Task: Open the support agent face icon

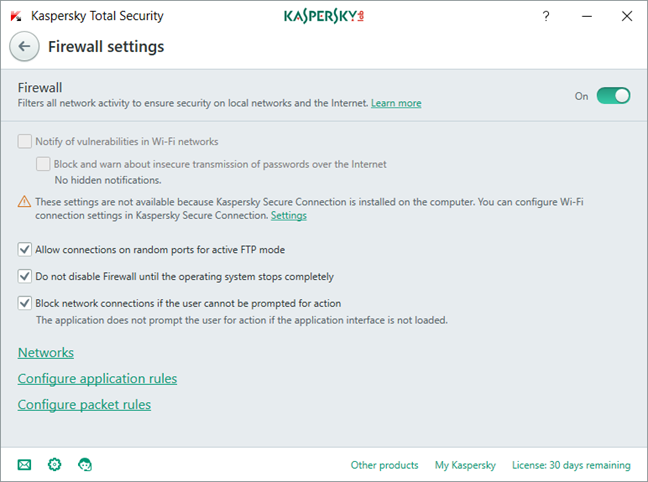Action: pyautogui.click(x=85, y=465)
